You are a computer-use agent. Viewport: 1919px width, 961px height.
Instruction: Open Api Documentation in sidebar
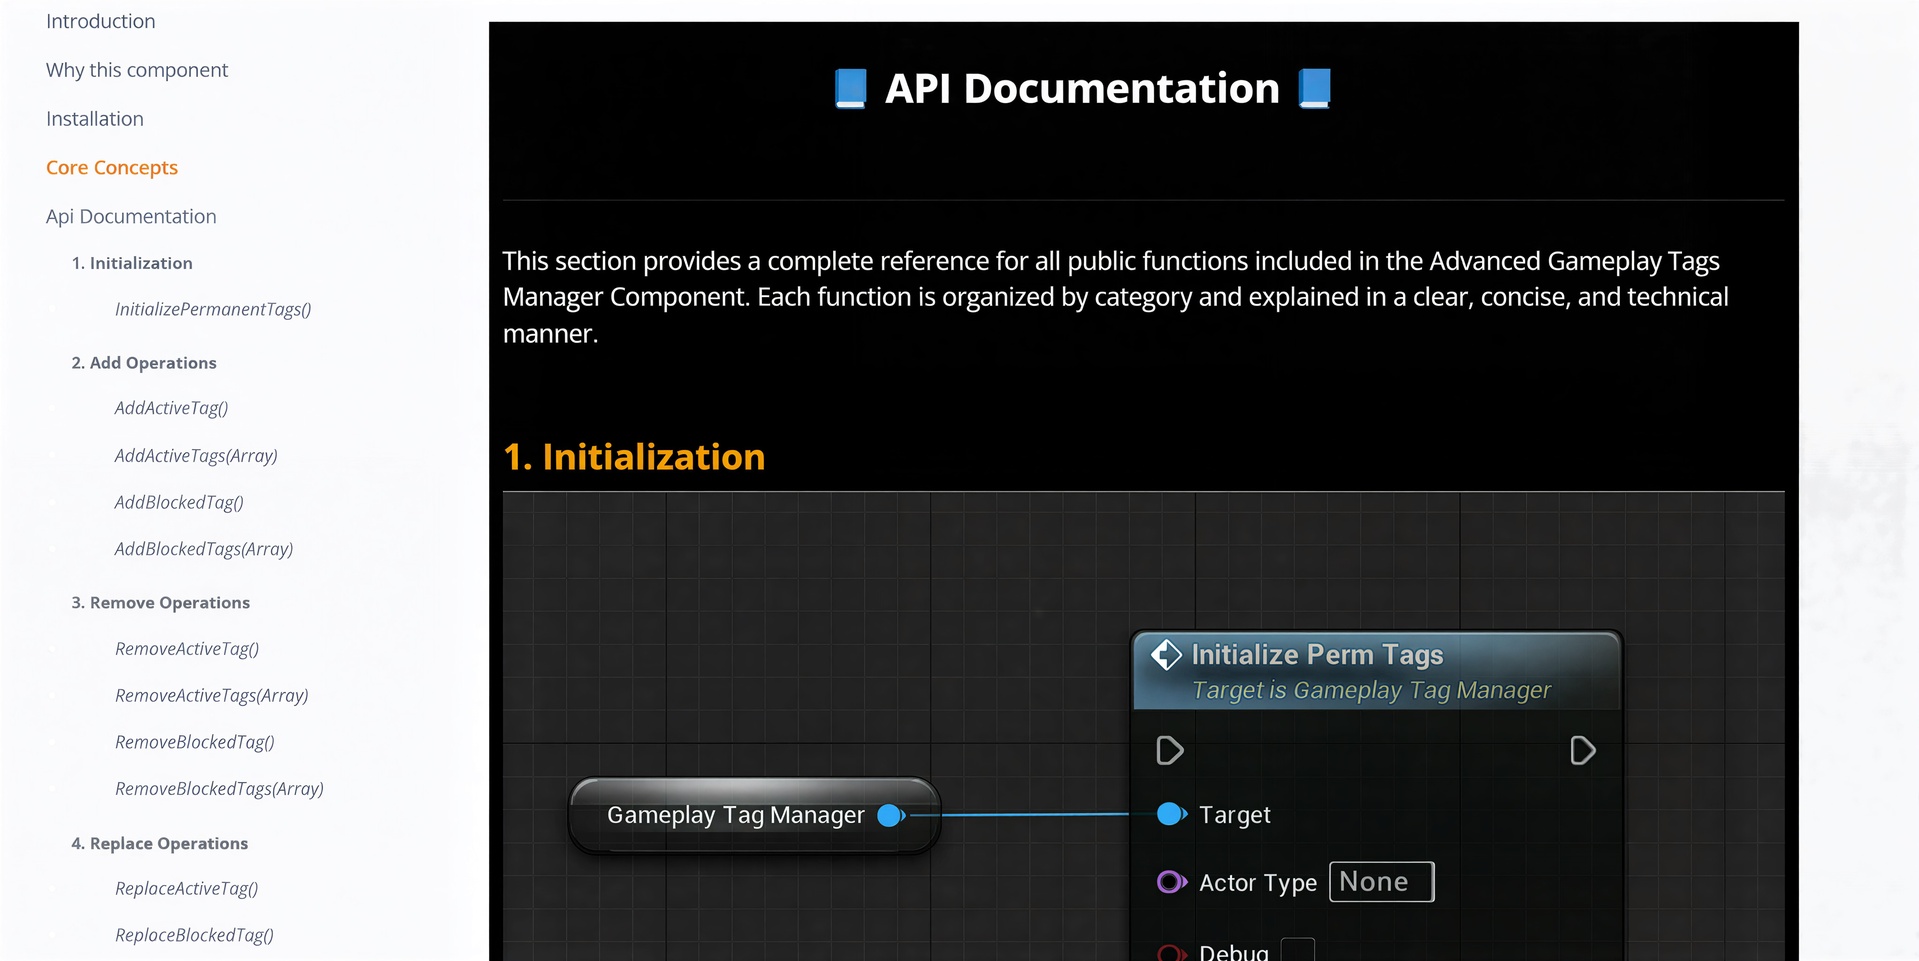tap(131, 217)
